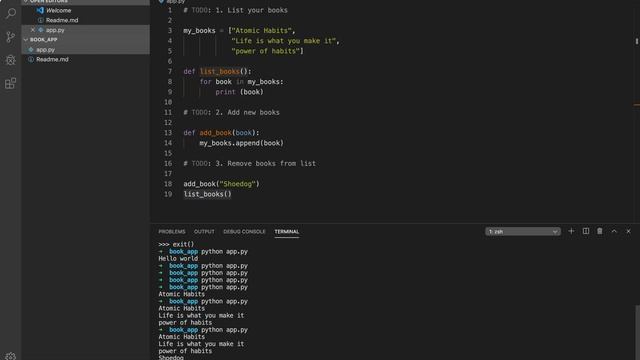The width and height of the screenshot is (640, 360).
Task: Select Readme.md in Open Editors
Action: (x=62, y=20)
